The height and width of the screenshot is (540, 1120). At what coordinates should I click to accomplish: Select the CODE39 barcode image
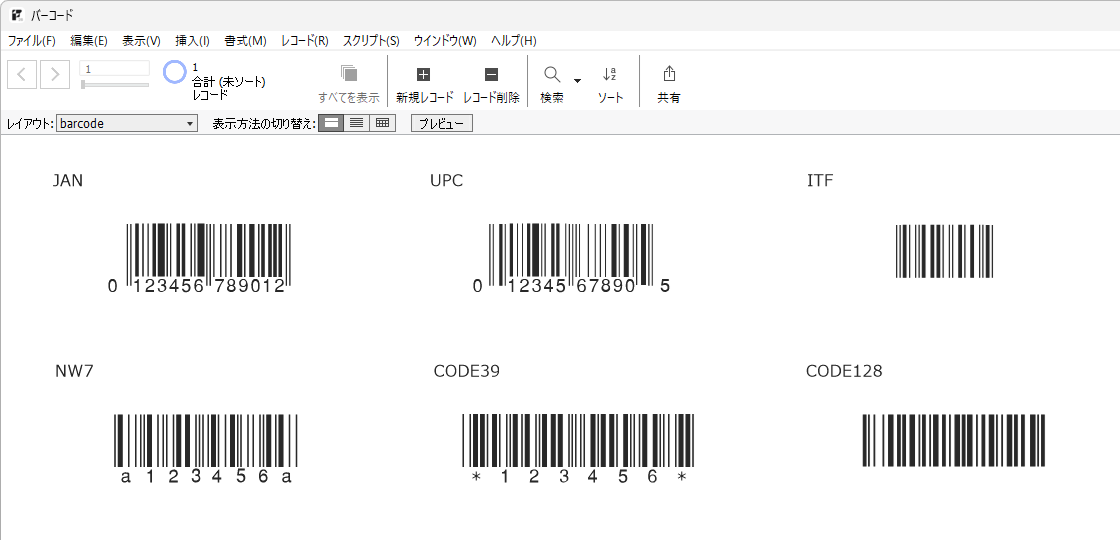point(578,449)
